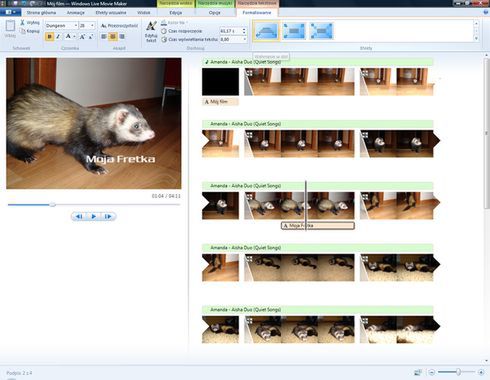Switch to Widok tab
Screen dimensions: 490x380
tap(144, 13)
